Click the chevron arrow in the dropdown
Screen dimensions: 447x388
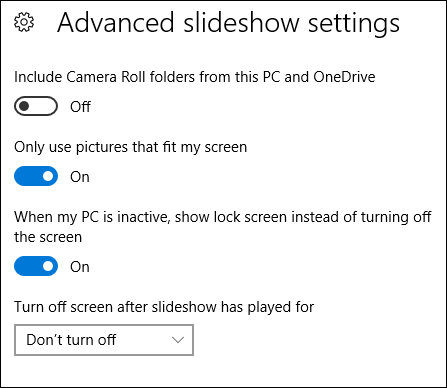[x=178, y=340]
